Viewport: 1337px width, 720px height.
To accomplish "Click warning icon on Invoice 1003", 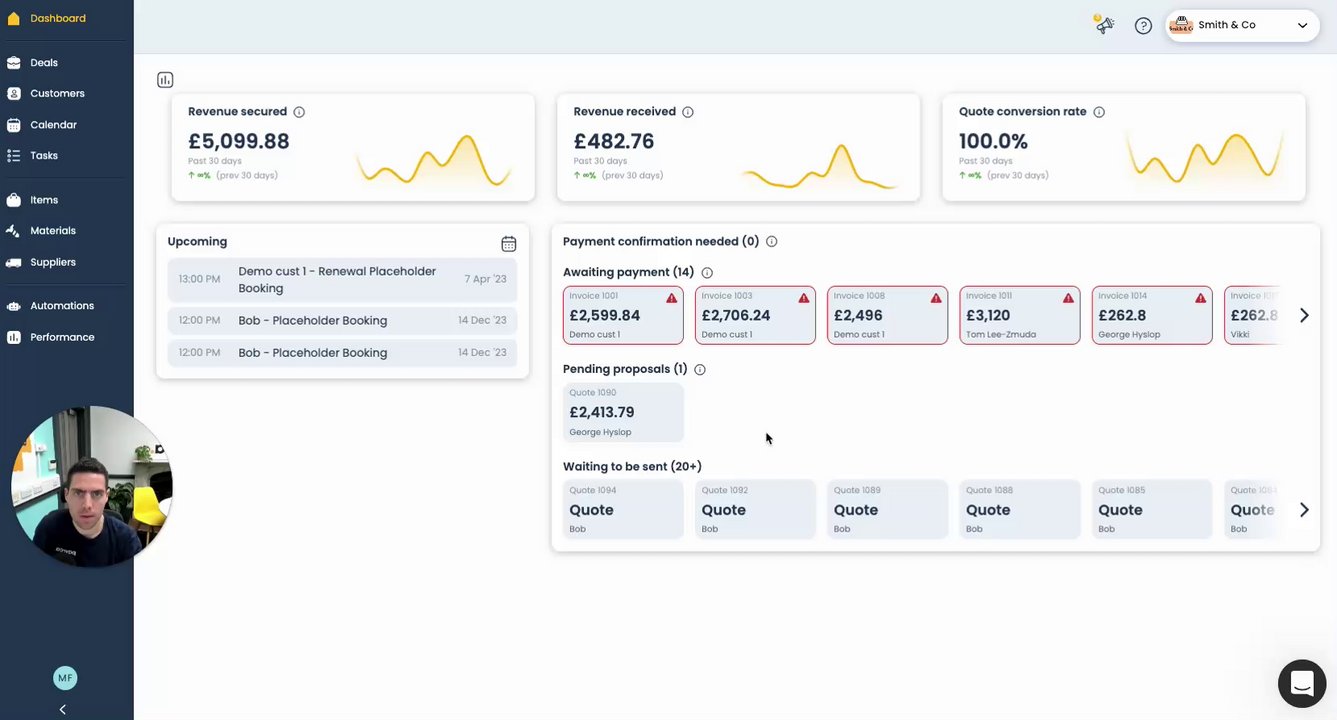I will (x=804, y=298).
